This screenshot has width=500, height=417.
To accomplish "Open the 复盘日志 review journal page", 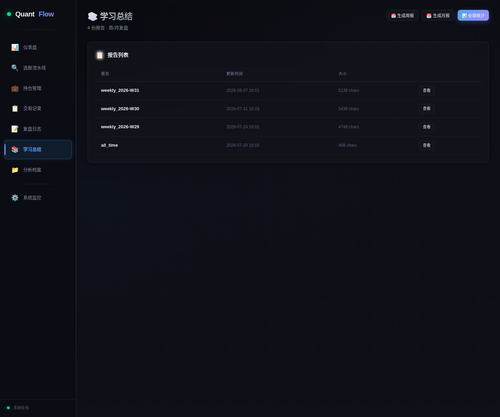I will click(38, 129).
